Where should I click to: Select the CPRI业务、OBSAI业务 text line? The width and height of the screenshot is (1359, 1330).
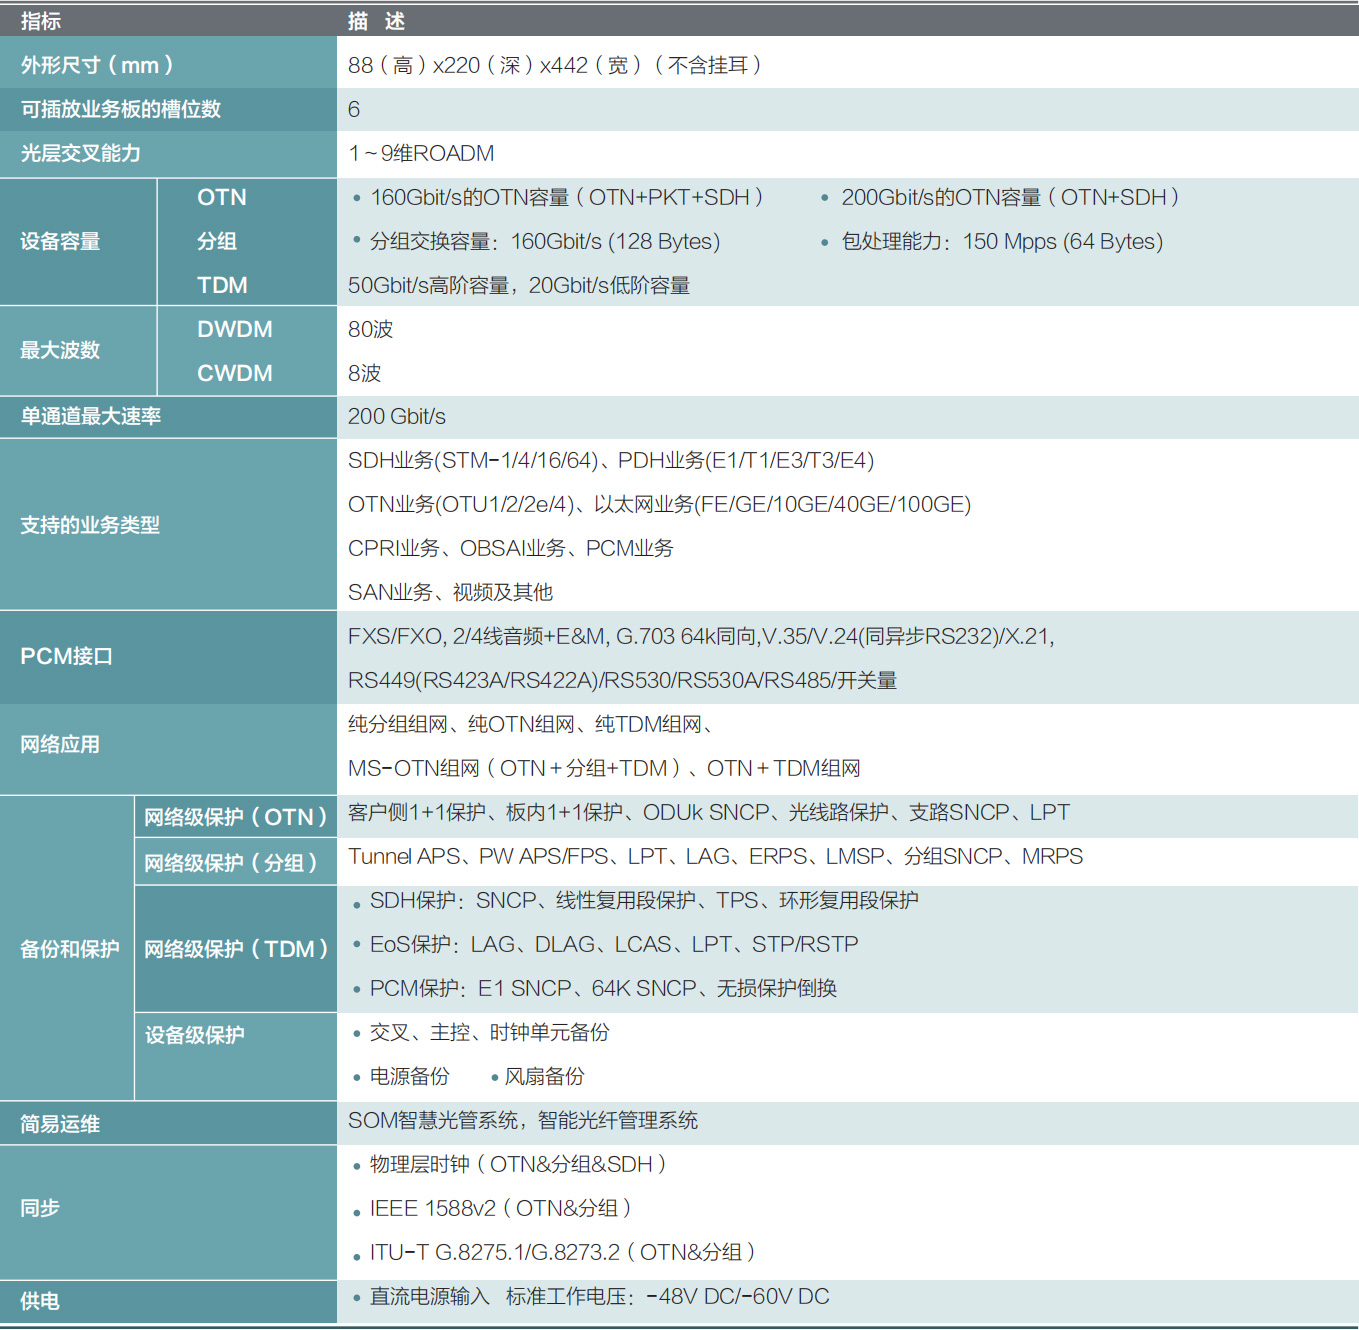(x=510, y=548)
